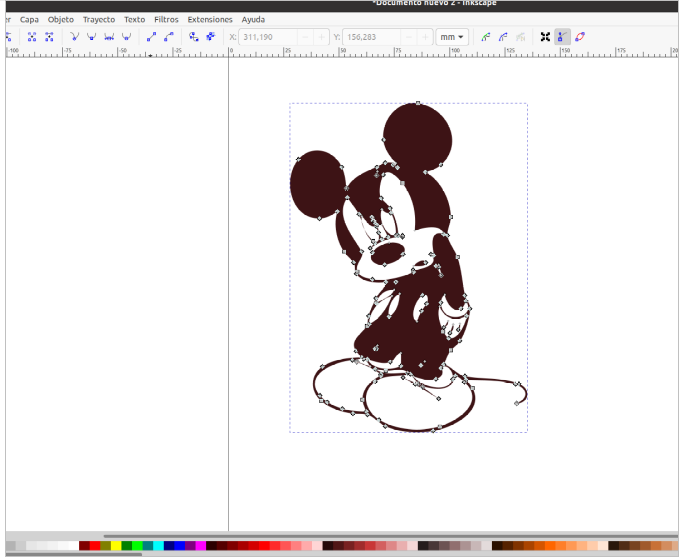This screenshot has height=560, width=686.
Task: Open the Ayuda menu
Action: pos(253,19)
